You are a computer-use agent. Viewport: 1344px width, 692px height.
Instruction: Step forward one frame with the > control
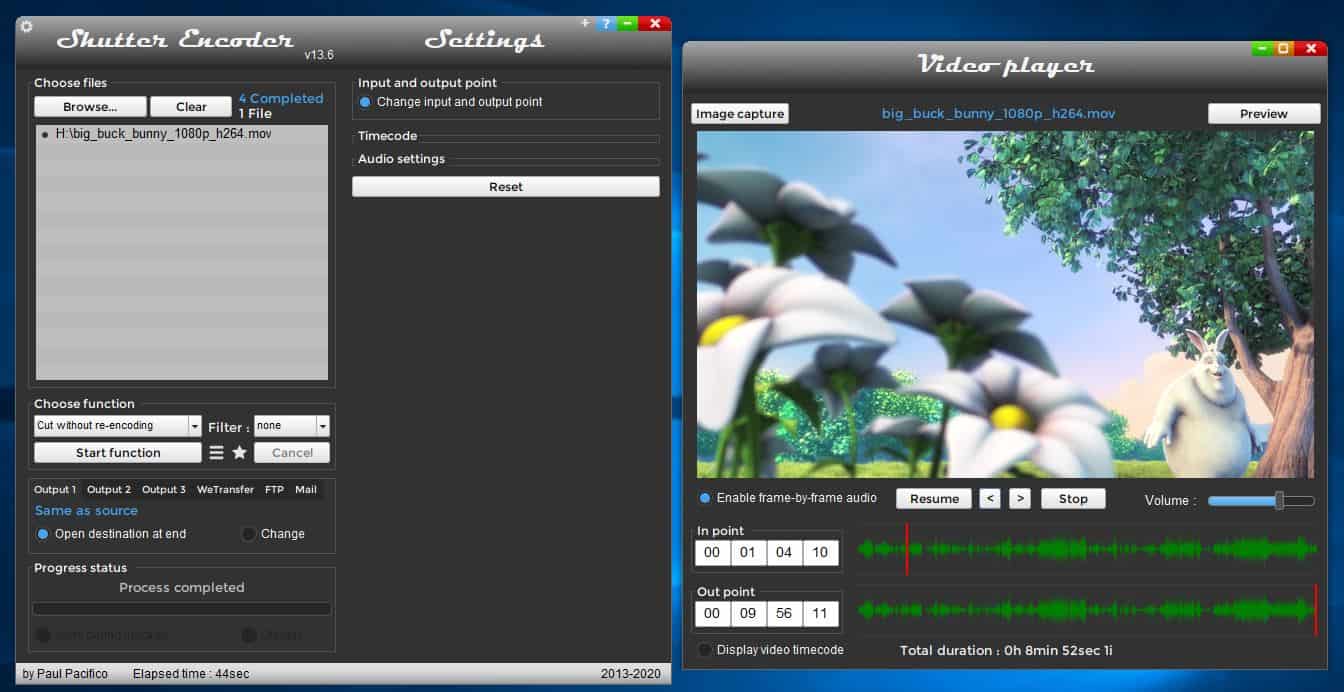pyautogui.click(x=1019, y=498)
